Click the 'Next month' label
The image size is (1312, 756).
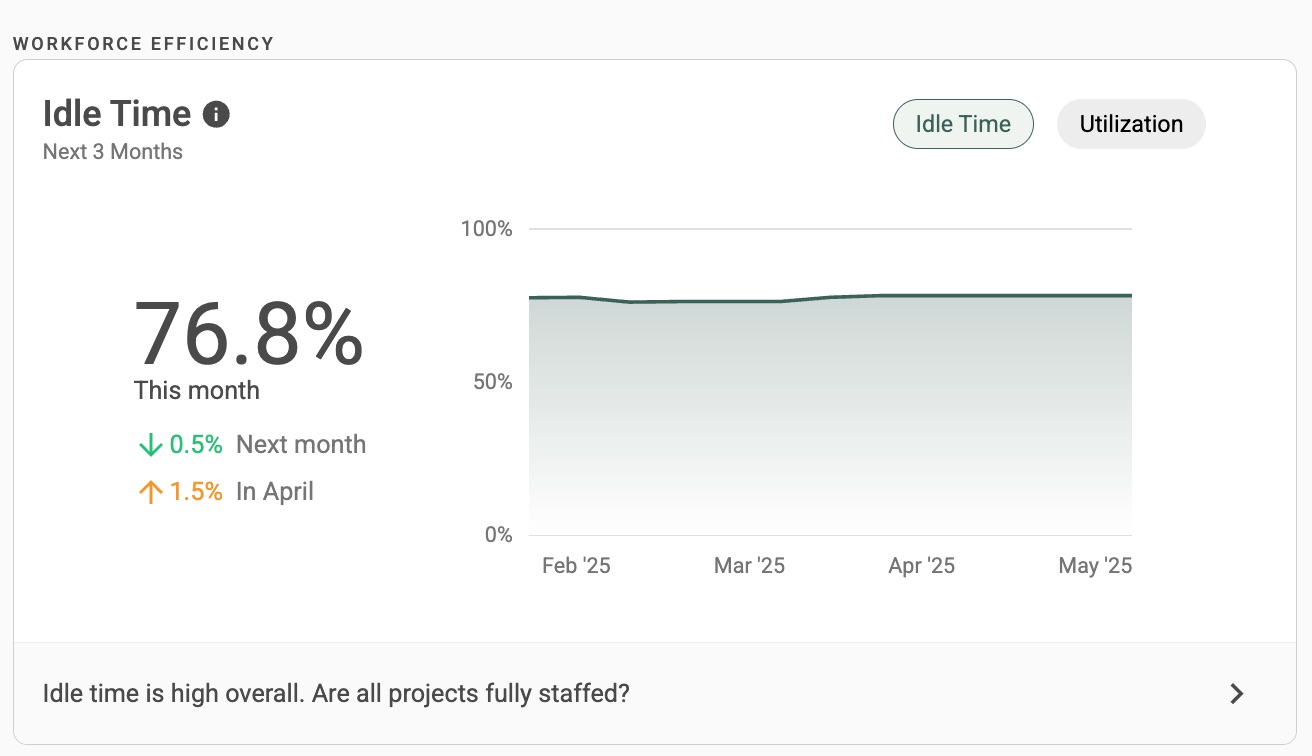(x=301, y=445)
